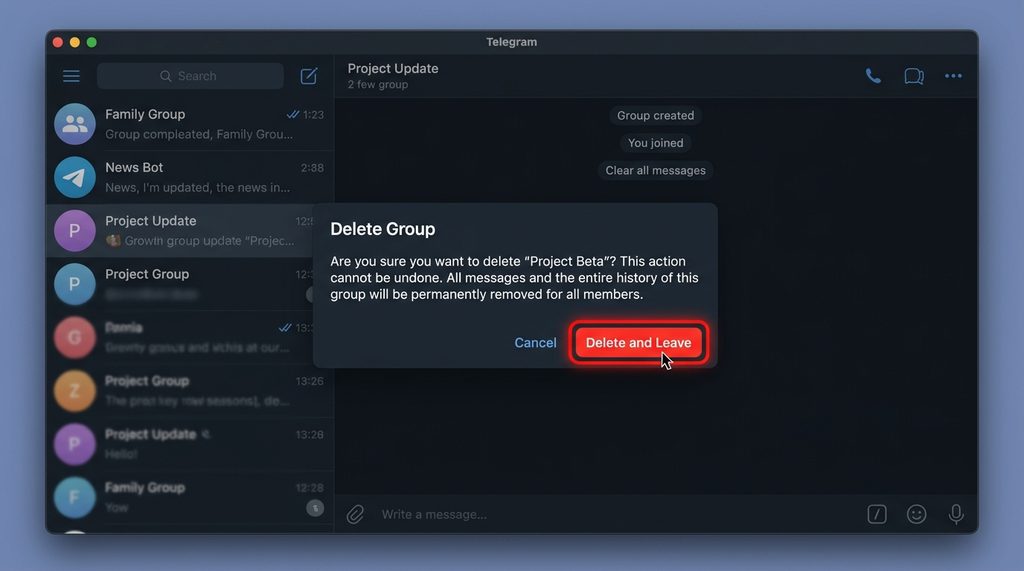Open the Project Update chat header title
Screen dimensions: 1024x571
(393, 69)
